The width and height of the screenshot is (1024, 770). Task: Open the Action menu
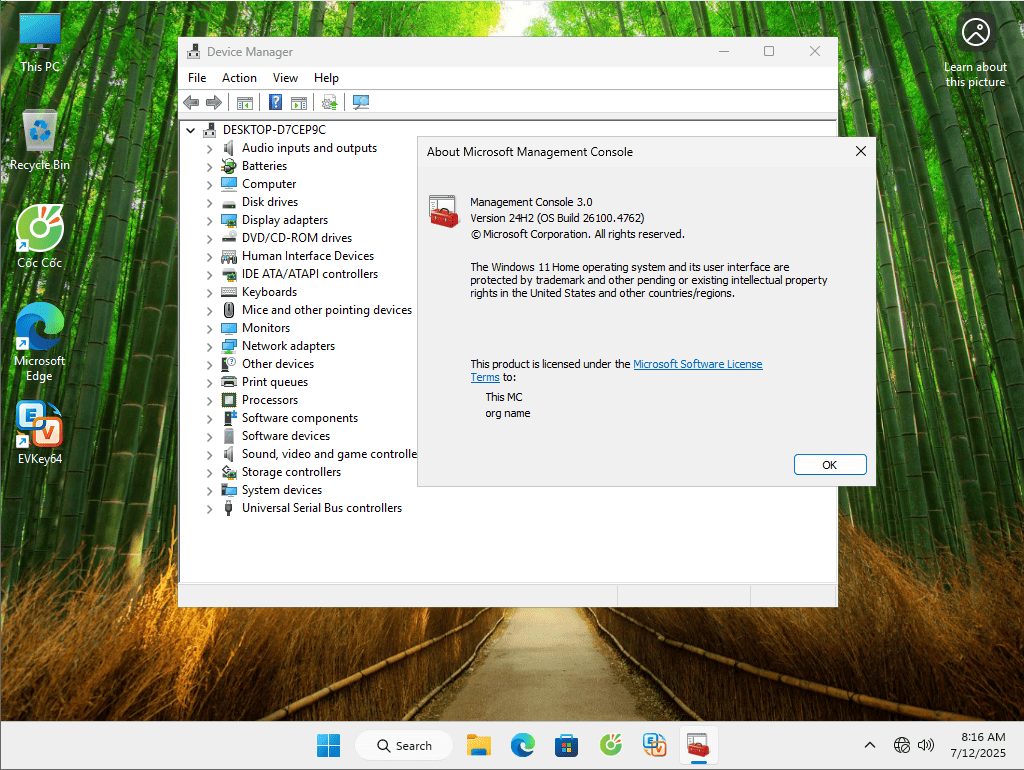[239, 78]
